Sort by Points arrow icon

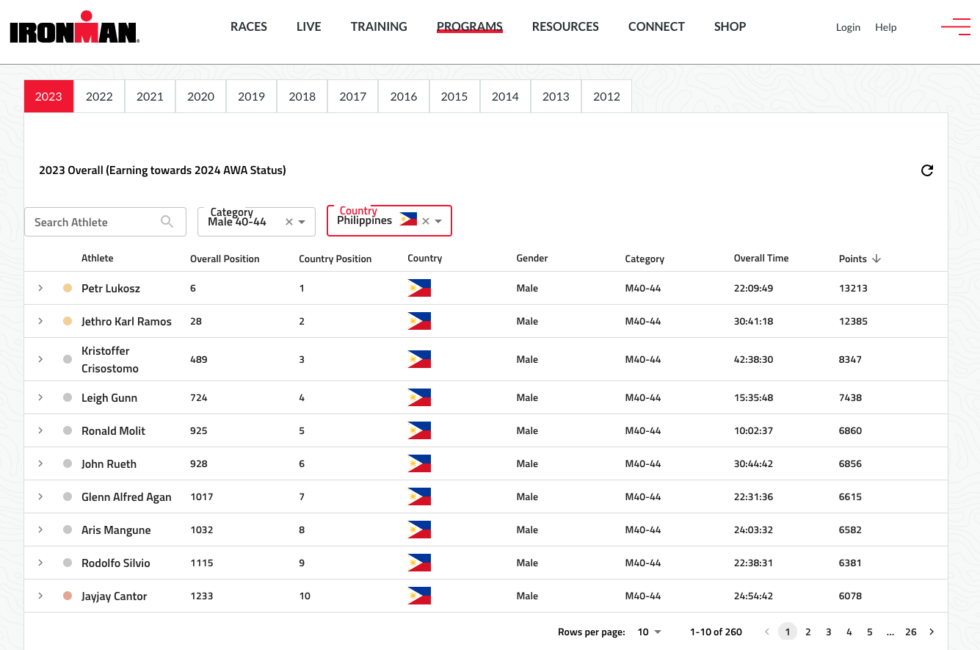click(876, 259)
